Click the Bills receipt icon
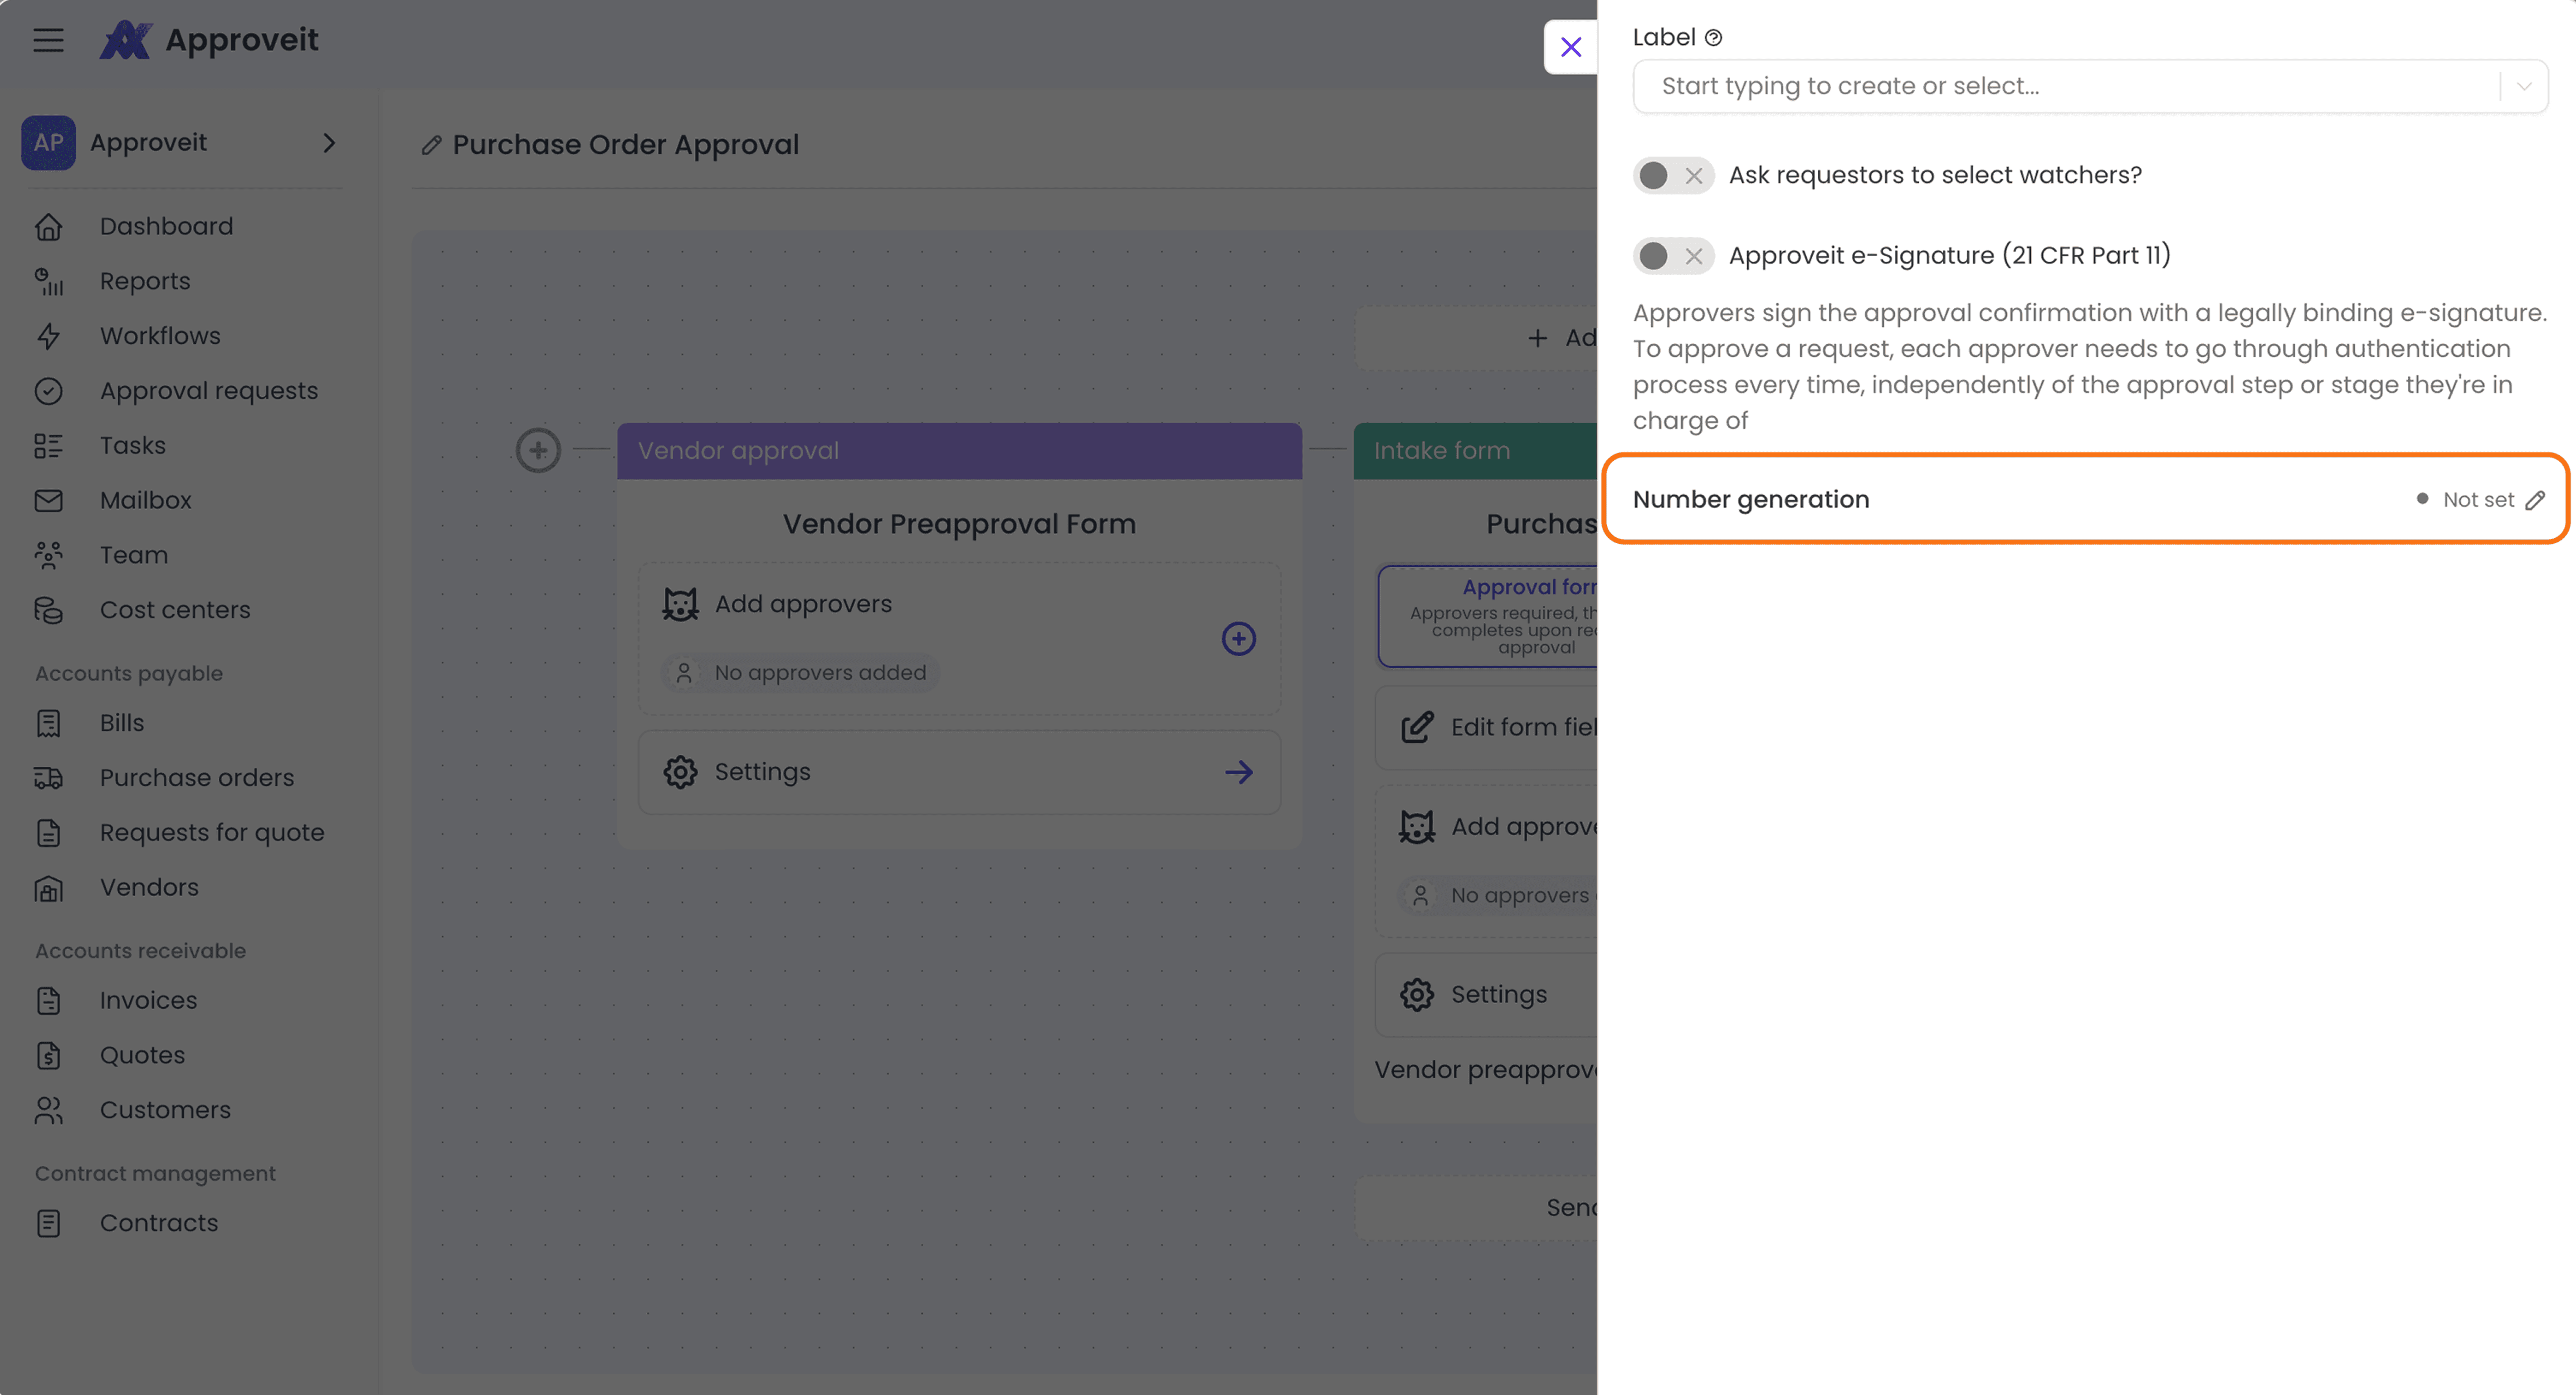 [48, 723]
